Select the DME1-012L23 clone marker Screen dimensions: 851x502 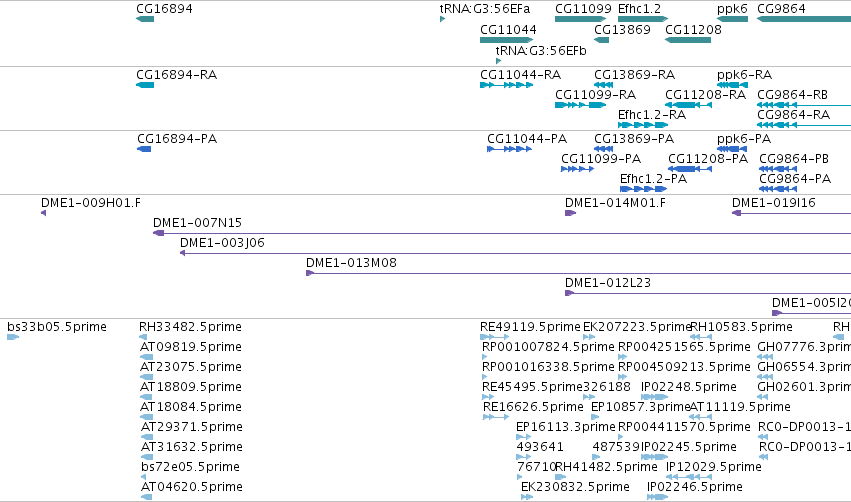click(569, 293)
